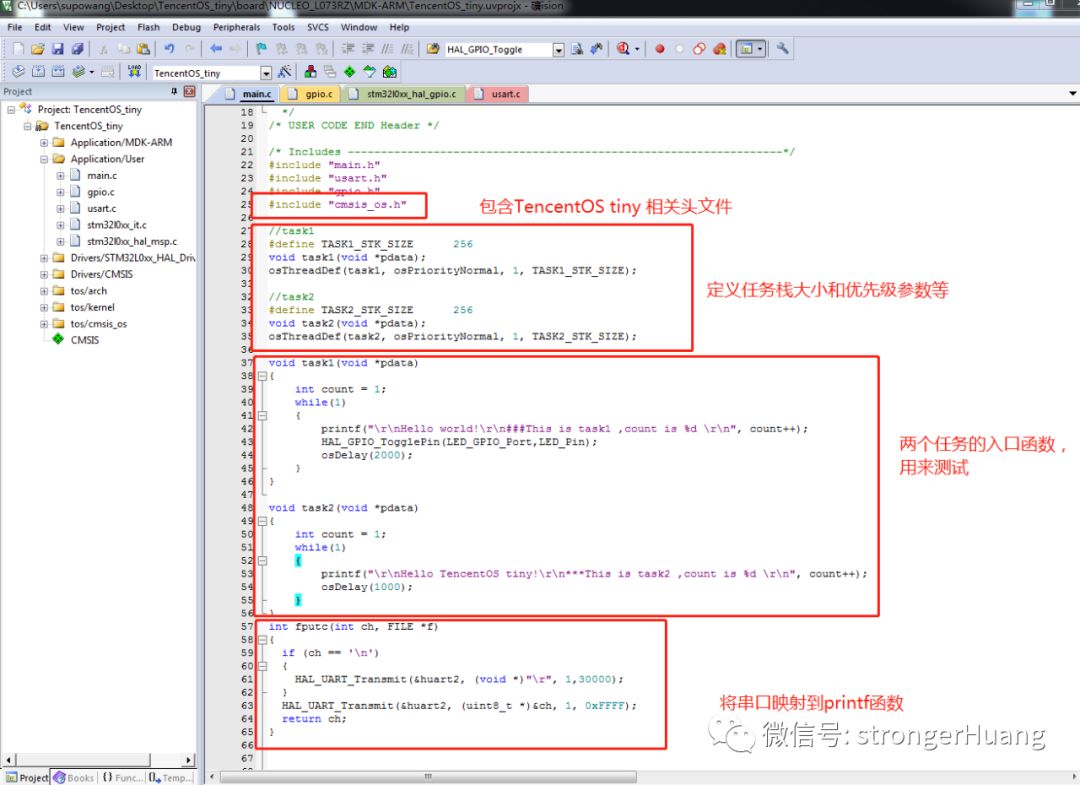Image resolution: width=1080 pixels, height=785 pixels.
Task: Show the Functions panel tab
Action: tap(123, 777)
